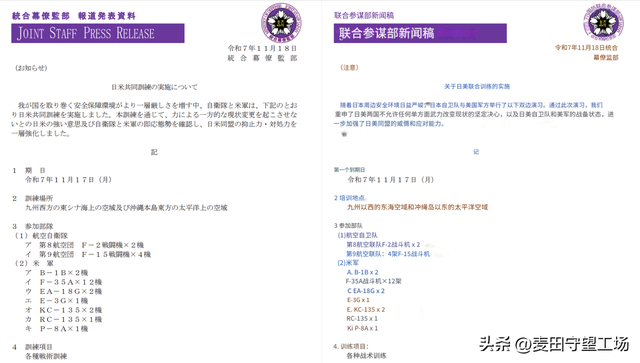Viewport: 640px width, 363px height.
Task: Click the "3 参加部隊" heading in the Japanese document
Action: [x=33, y=226]
